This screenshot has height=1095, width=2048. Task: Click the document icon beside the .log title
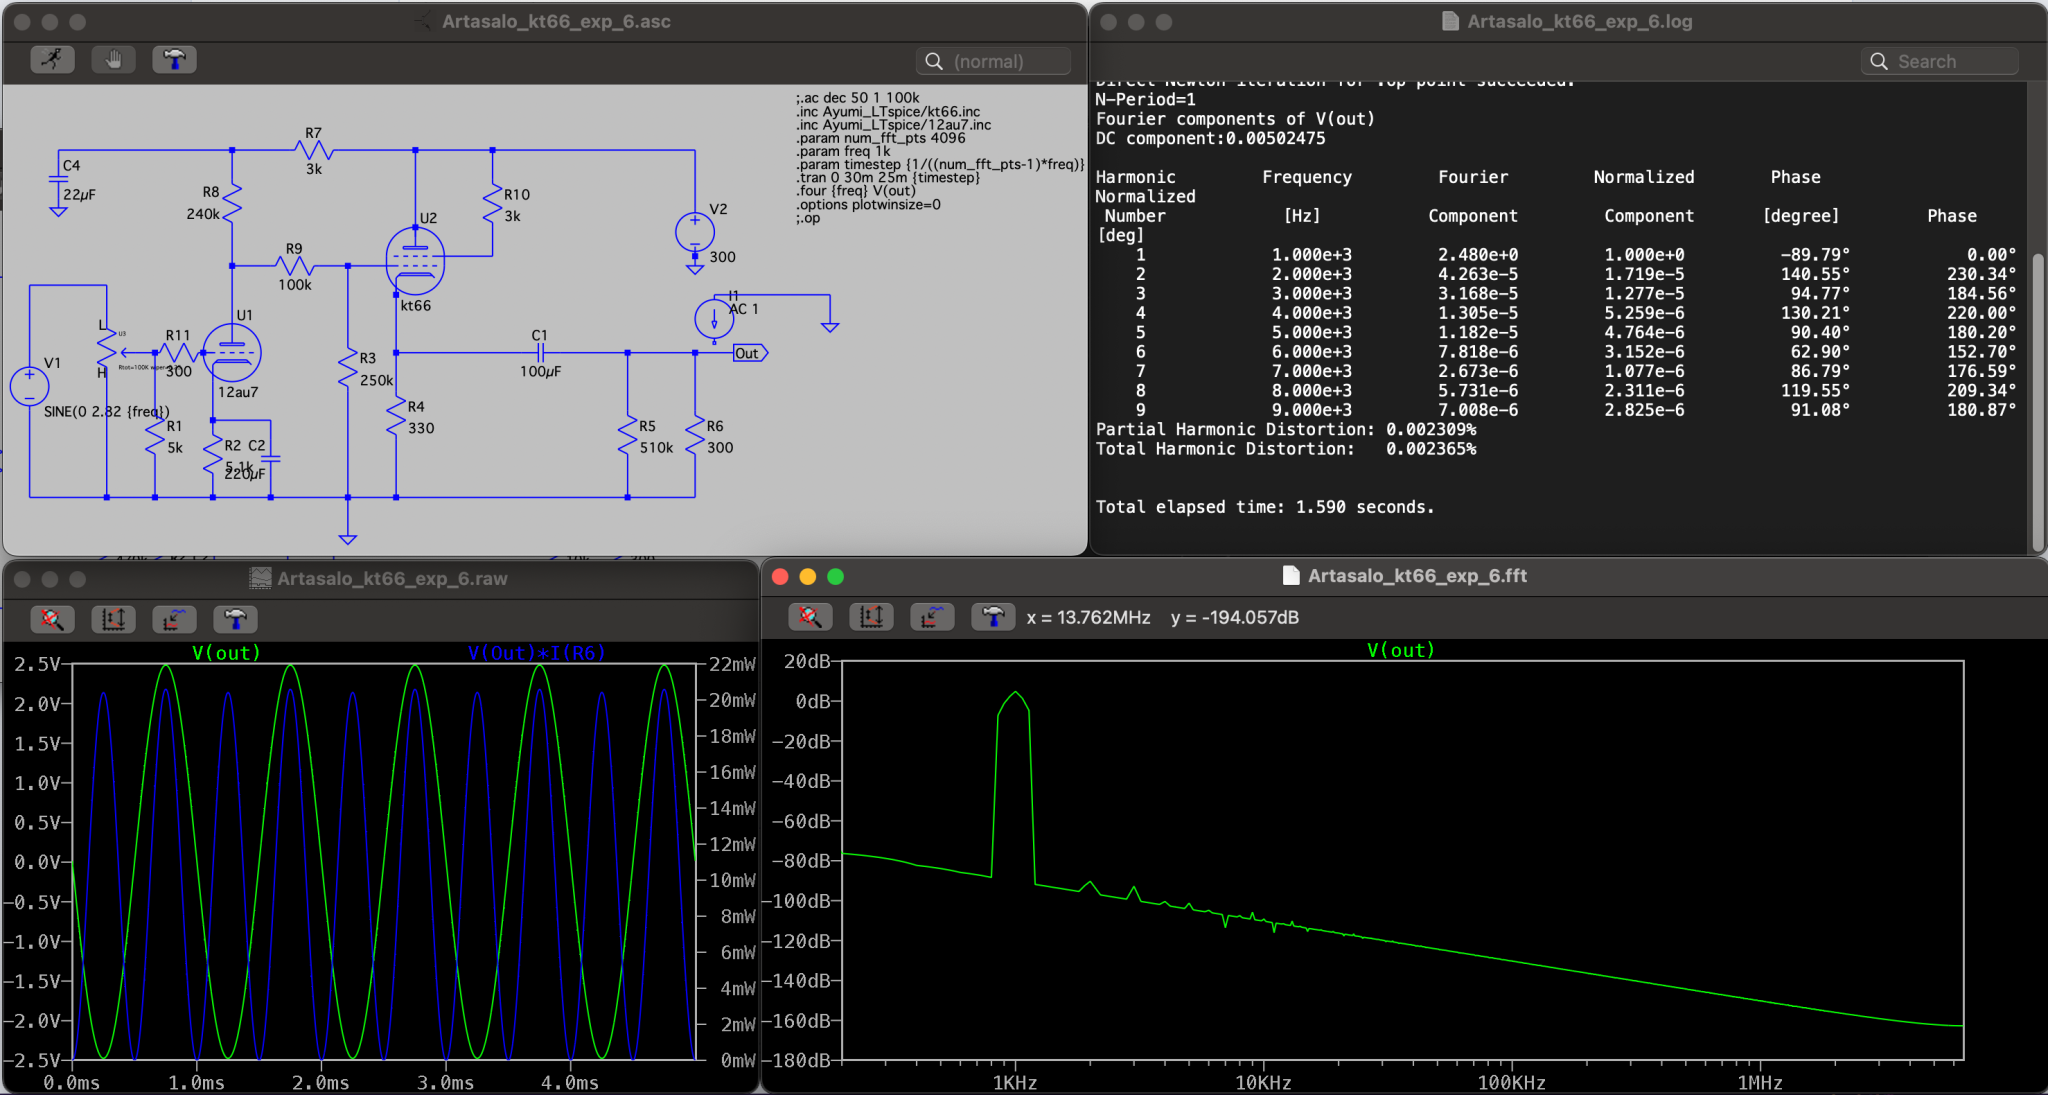point(1450,21)
